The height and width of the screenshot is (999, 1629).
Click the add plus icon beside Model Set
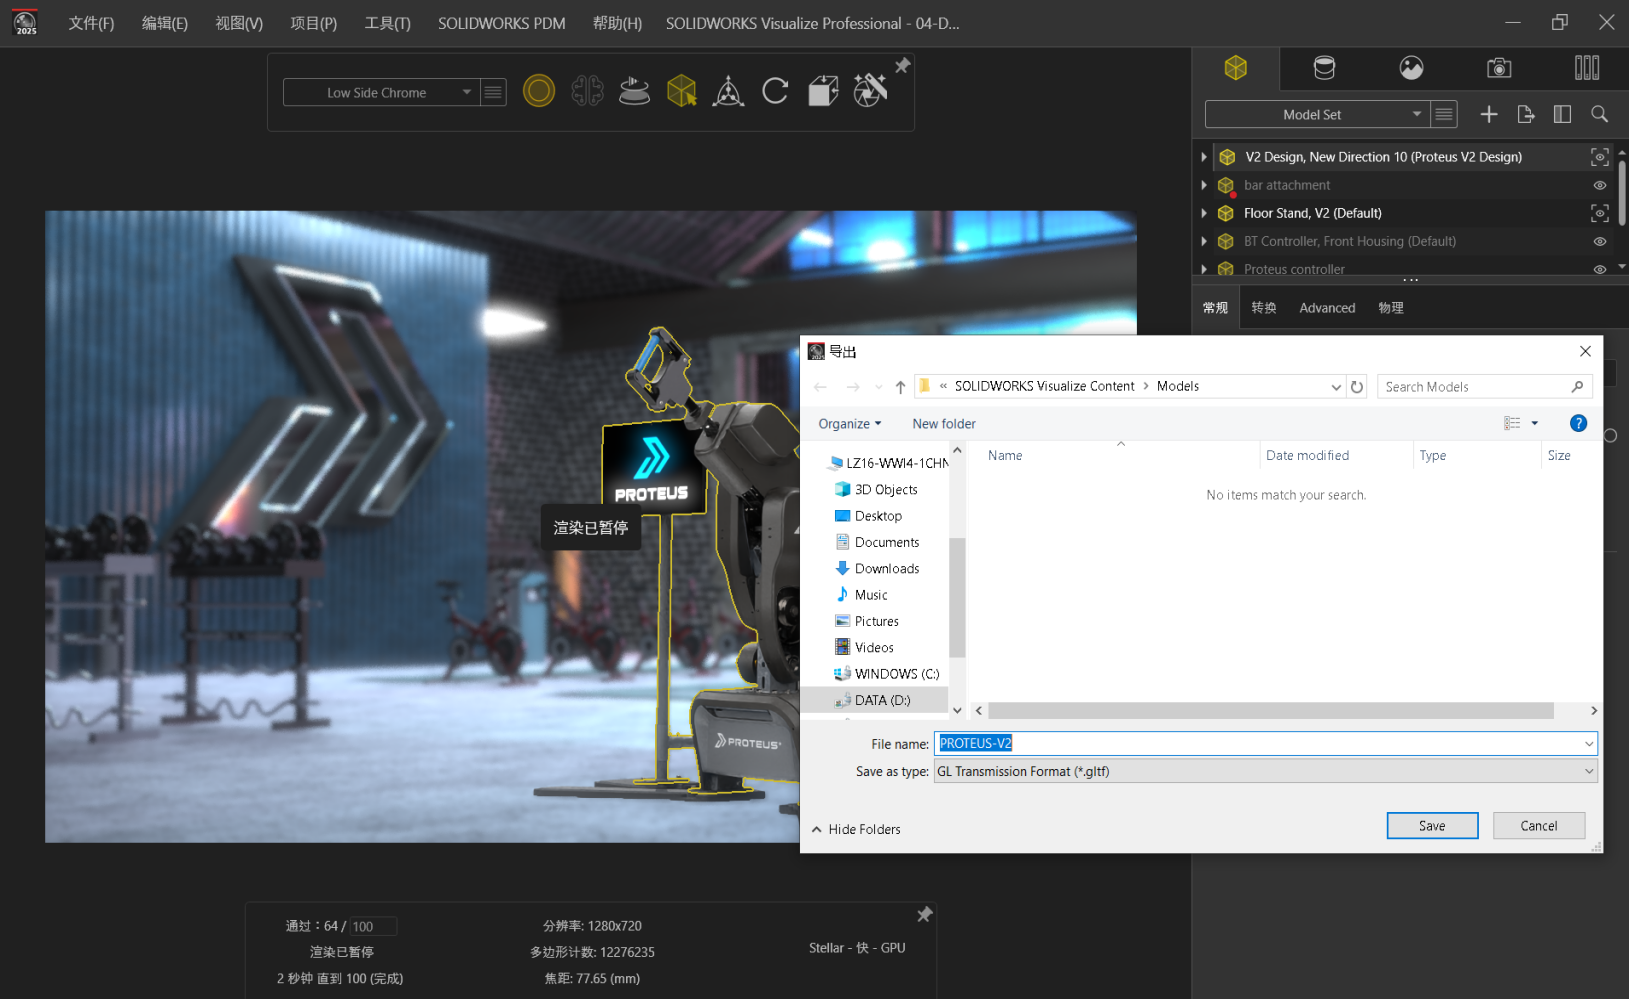coord(1488,114)
